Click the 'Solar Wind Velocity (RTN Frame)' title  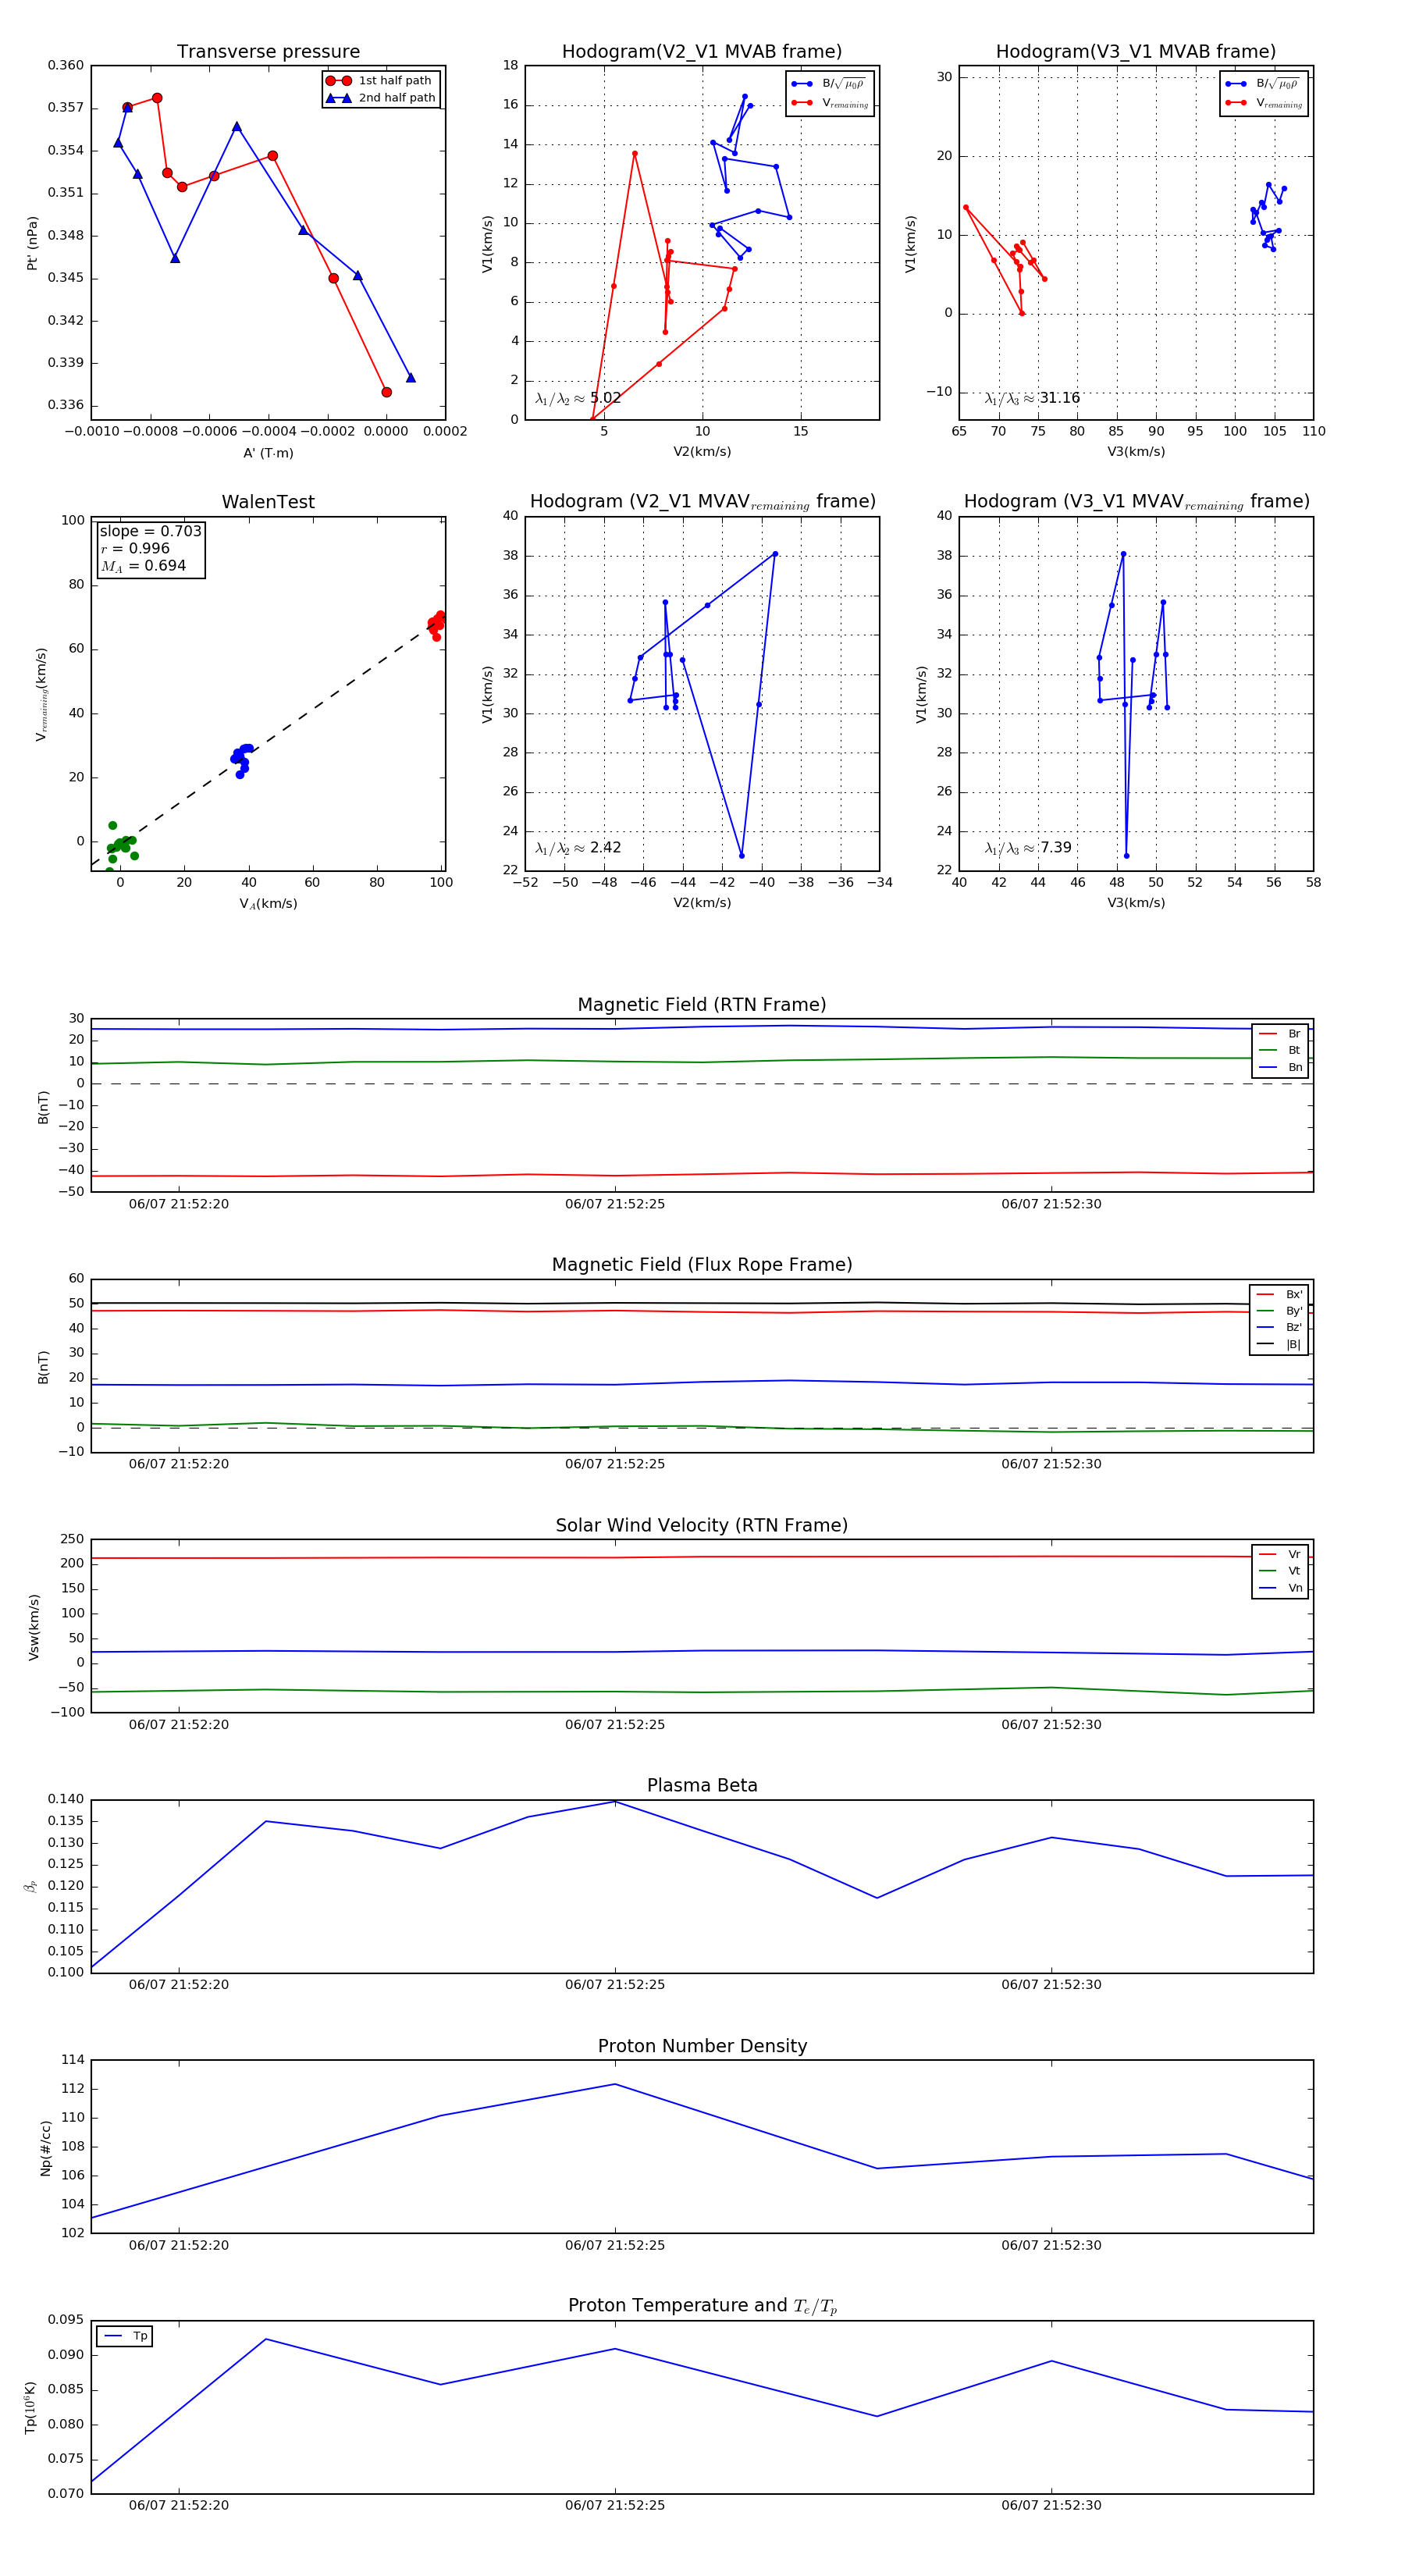click(x=702, y=1526)
